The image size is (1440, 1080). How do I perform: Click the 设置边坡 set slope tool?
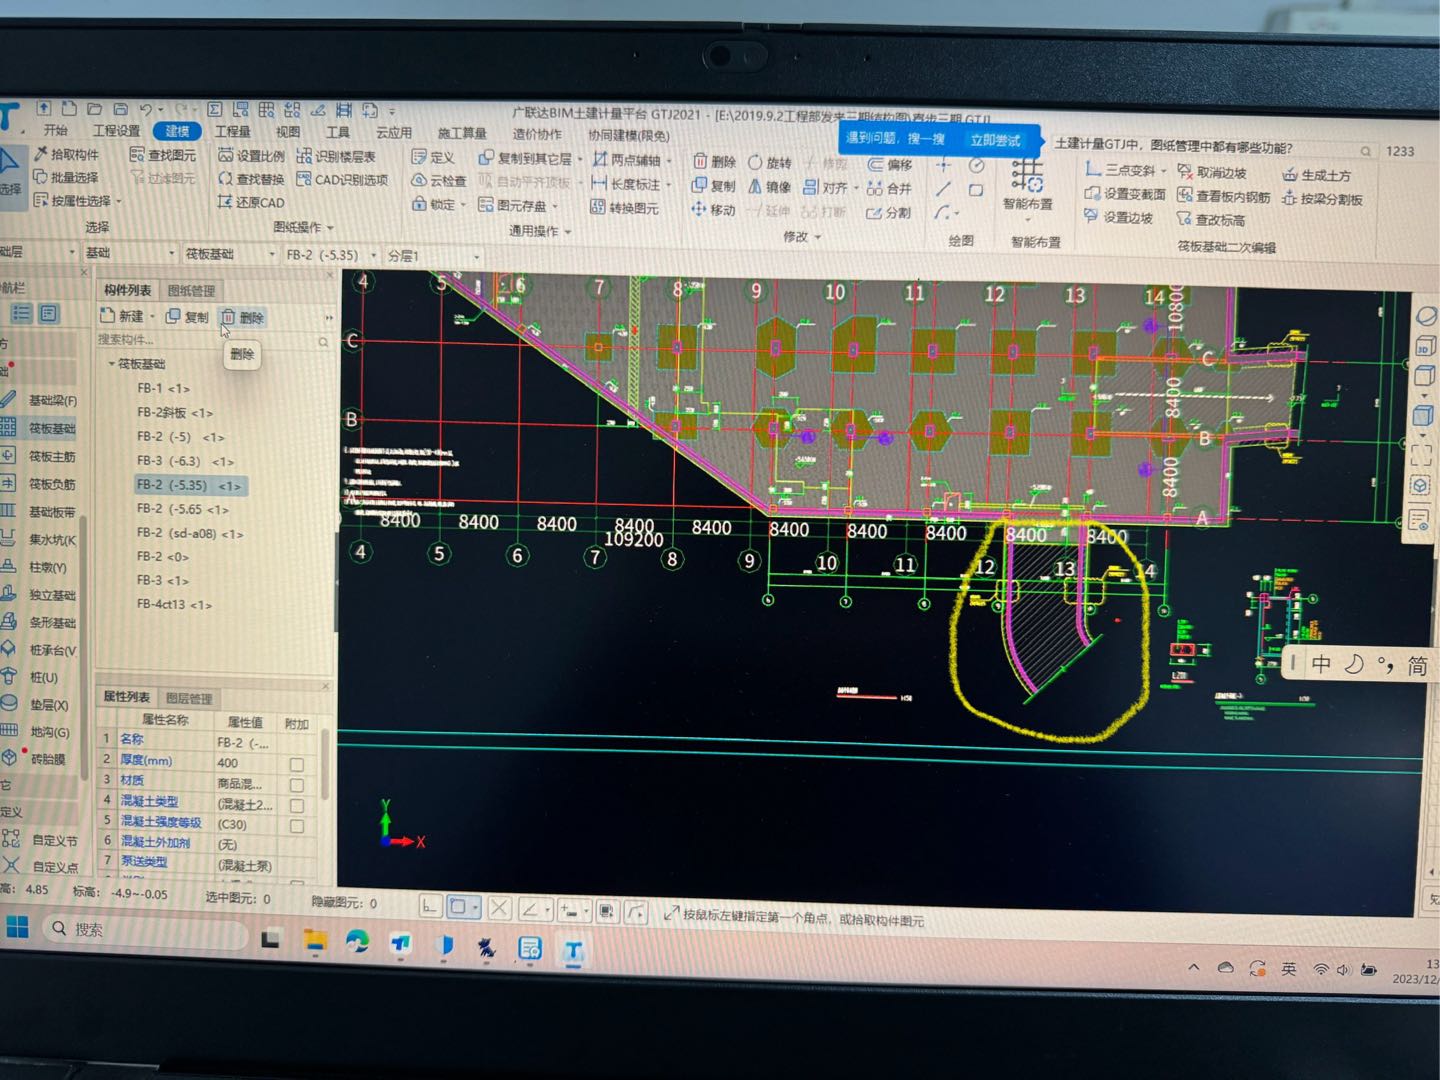(x=1119, y=217)
